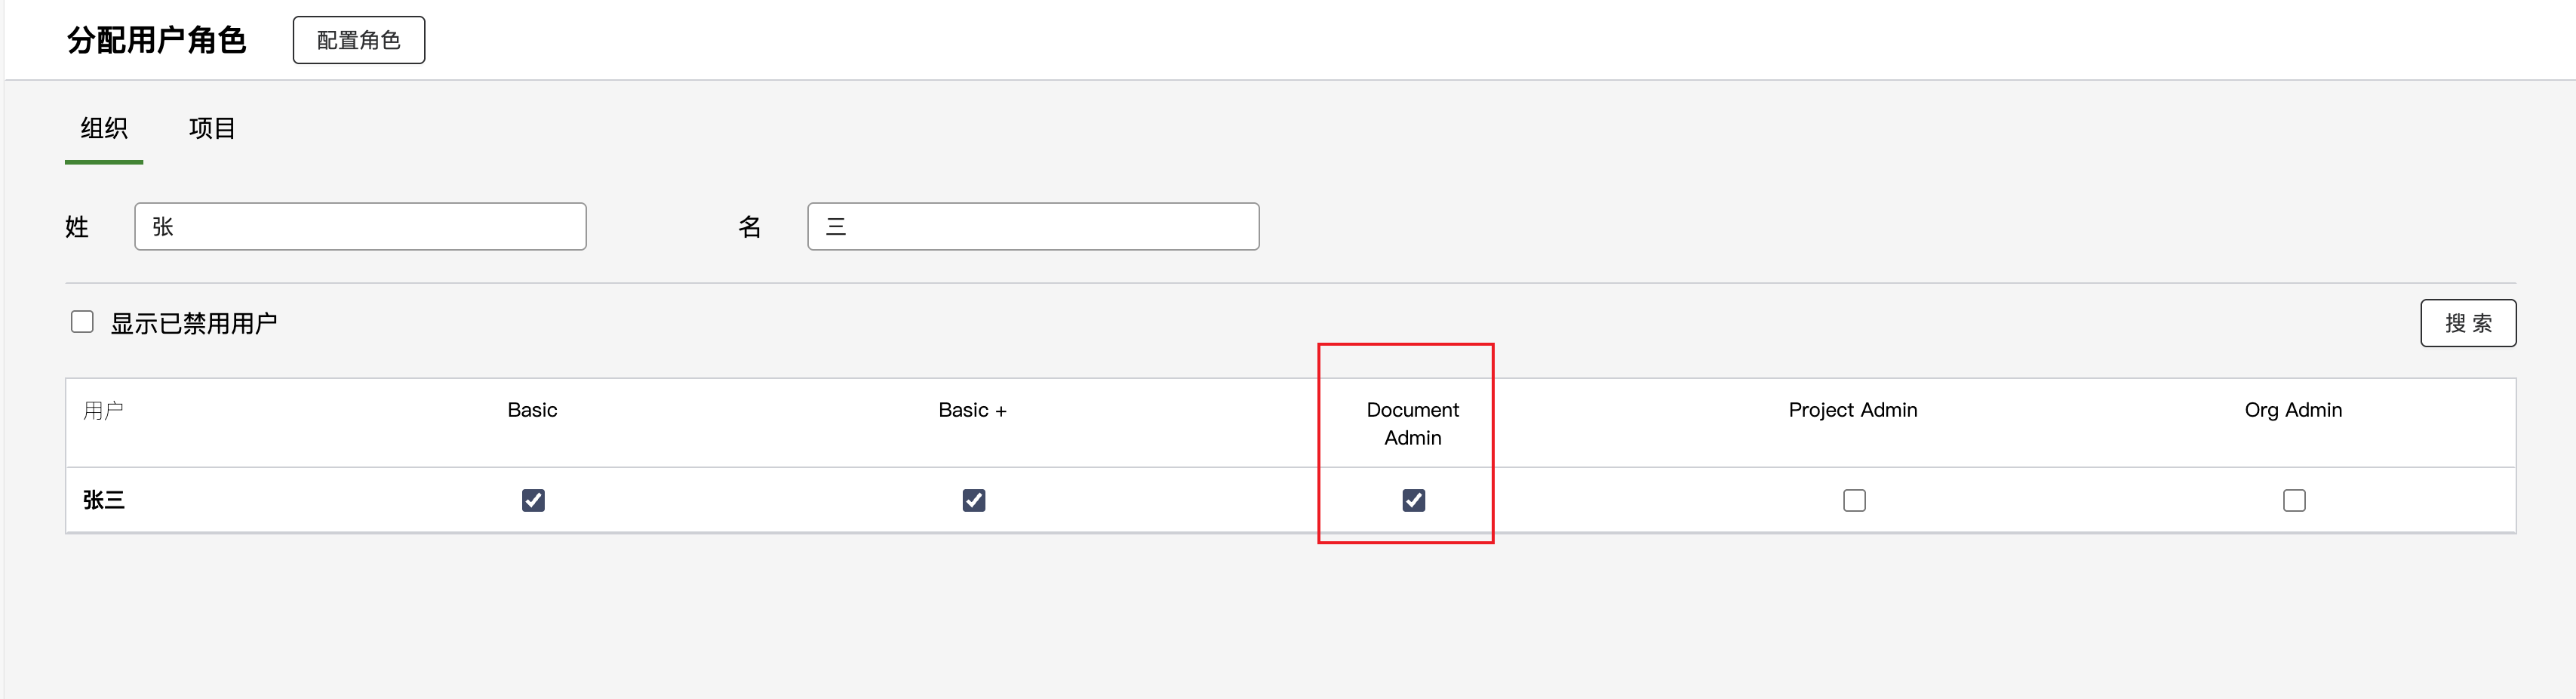Click the user name 张三 in the table
The width and height of the screenshot is (2576, 699).
point(104,500)
